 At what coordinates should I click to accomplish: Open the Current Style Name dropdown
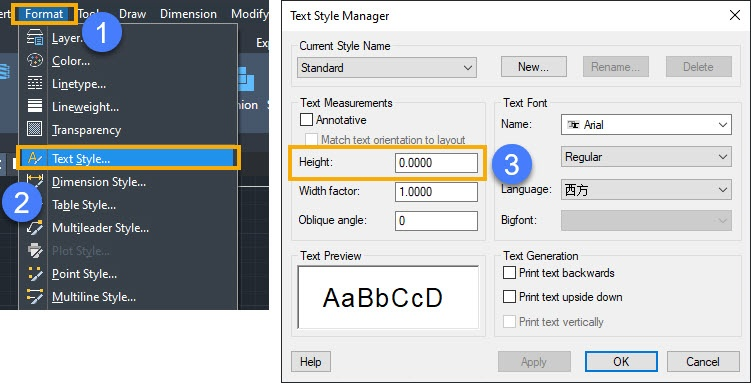(387, 68)
